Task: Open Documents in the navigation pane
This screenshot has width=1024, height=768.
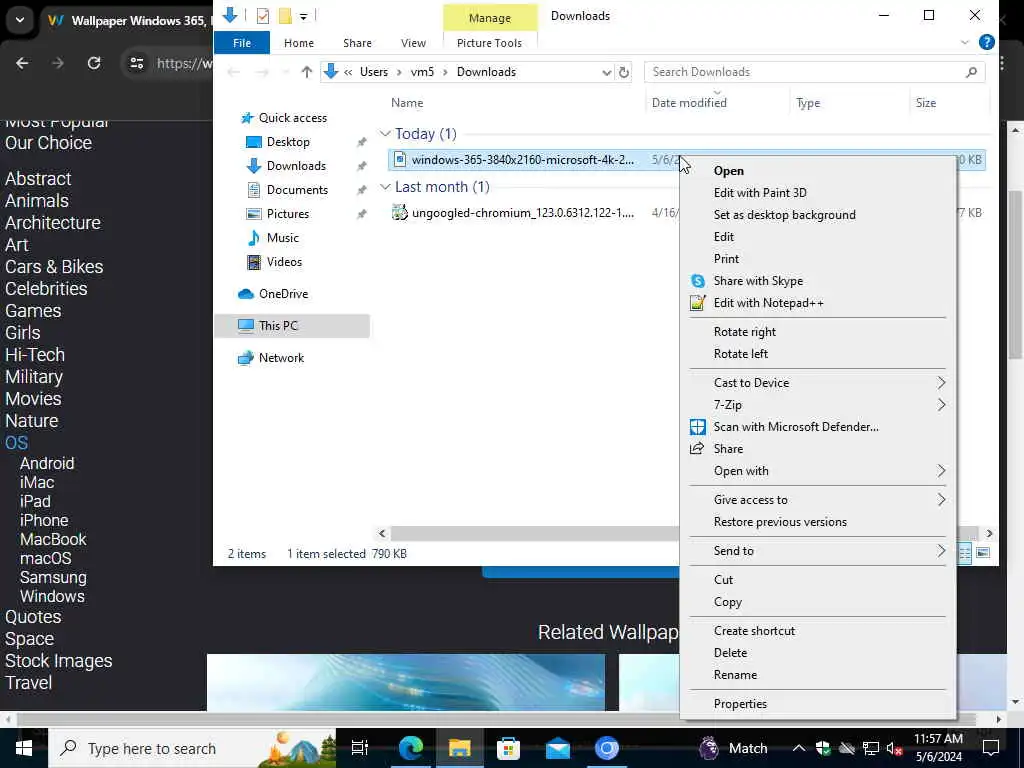Action: click(x=296, y=190)
